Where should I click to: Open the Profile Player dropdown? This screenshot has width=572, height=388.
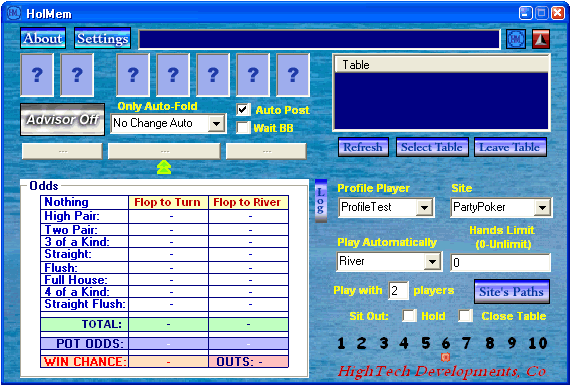pyautogui.click(x=424, y=207)
